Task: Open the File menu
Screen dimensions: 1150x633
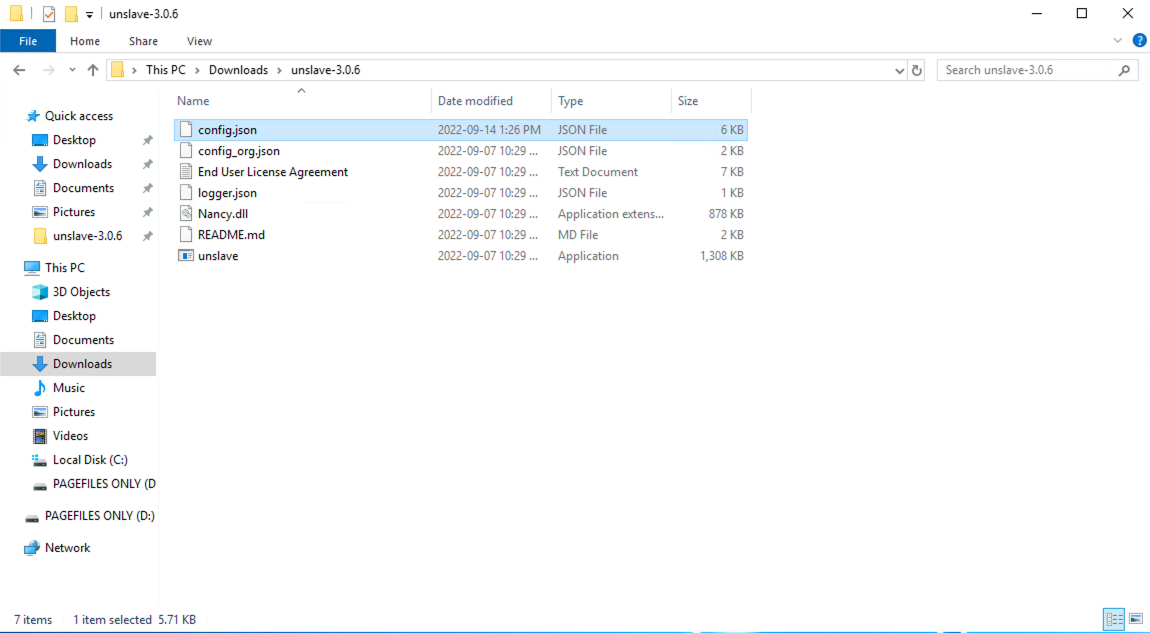Action: [x=28, y=41]
